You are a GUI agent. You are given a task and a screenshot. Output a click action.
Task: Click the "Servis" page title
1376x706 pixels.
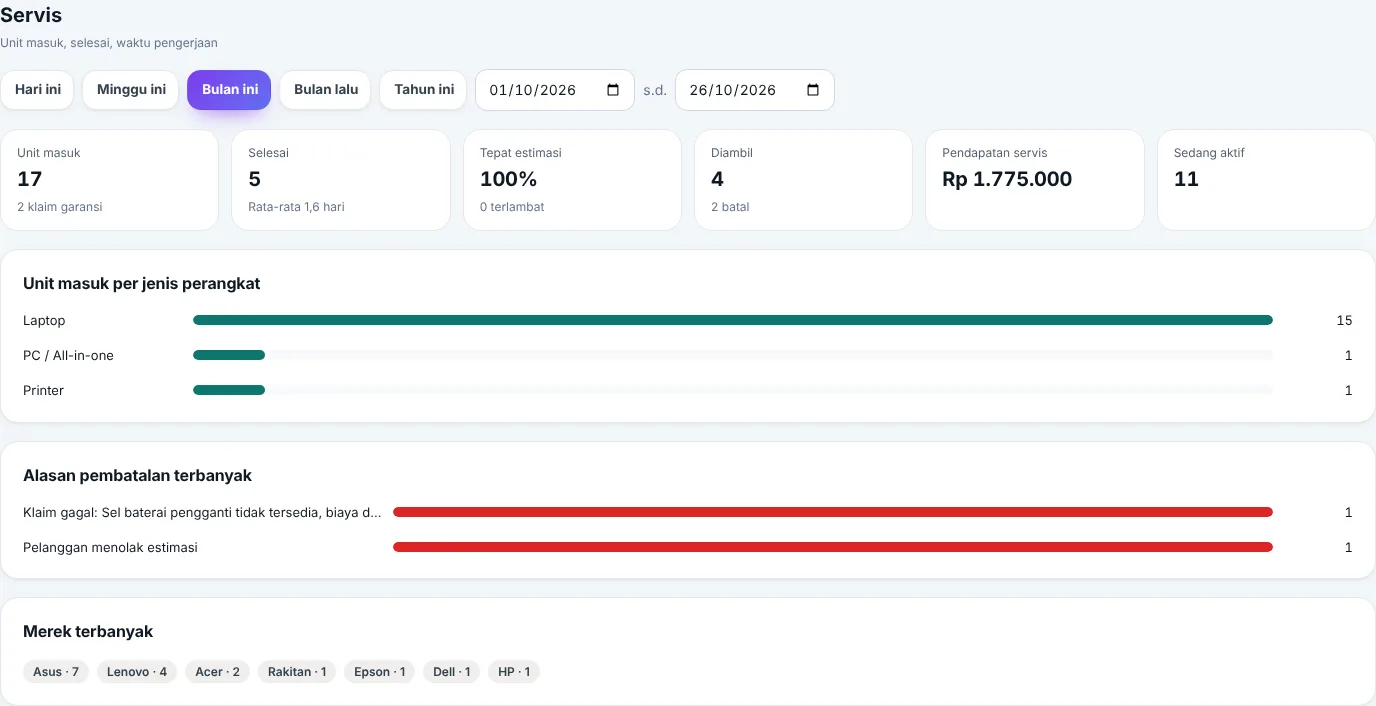coord(31,16)
